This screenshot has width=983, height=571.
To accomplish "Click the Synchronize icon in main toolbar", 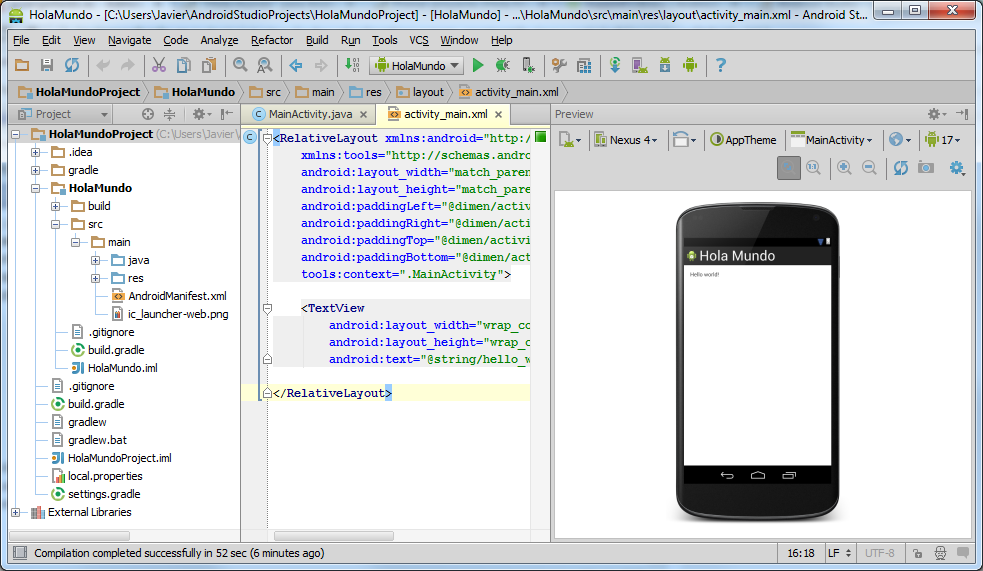I will click(x=72, y=65).
